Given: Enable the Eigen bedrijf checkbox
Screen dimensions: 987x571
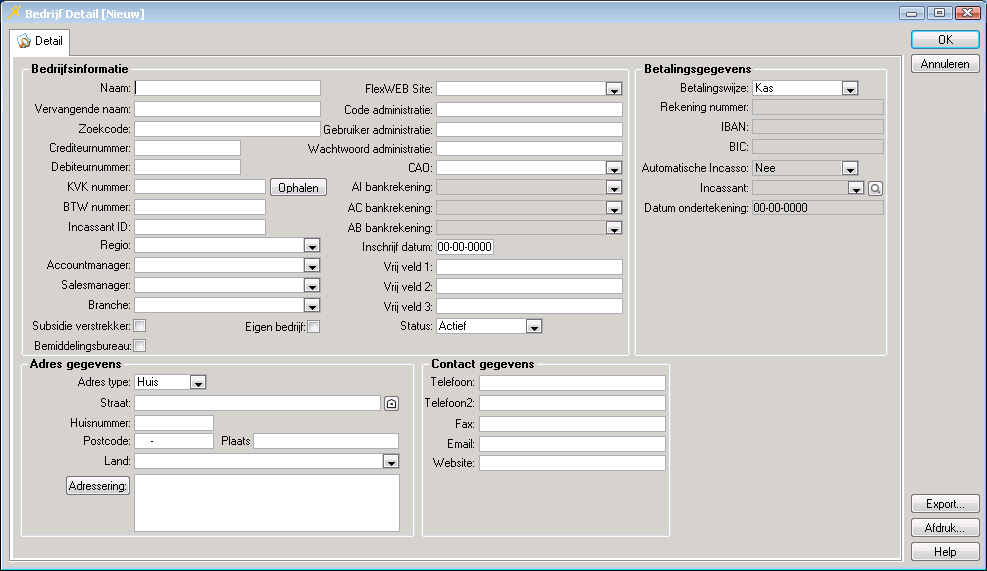Looking at the screenshot, I should coord(313,327).
